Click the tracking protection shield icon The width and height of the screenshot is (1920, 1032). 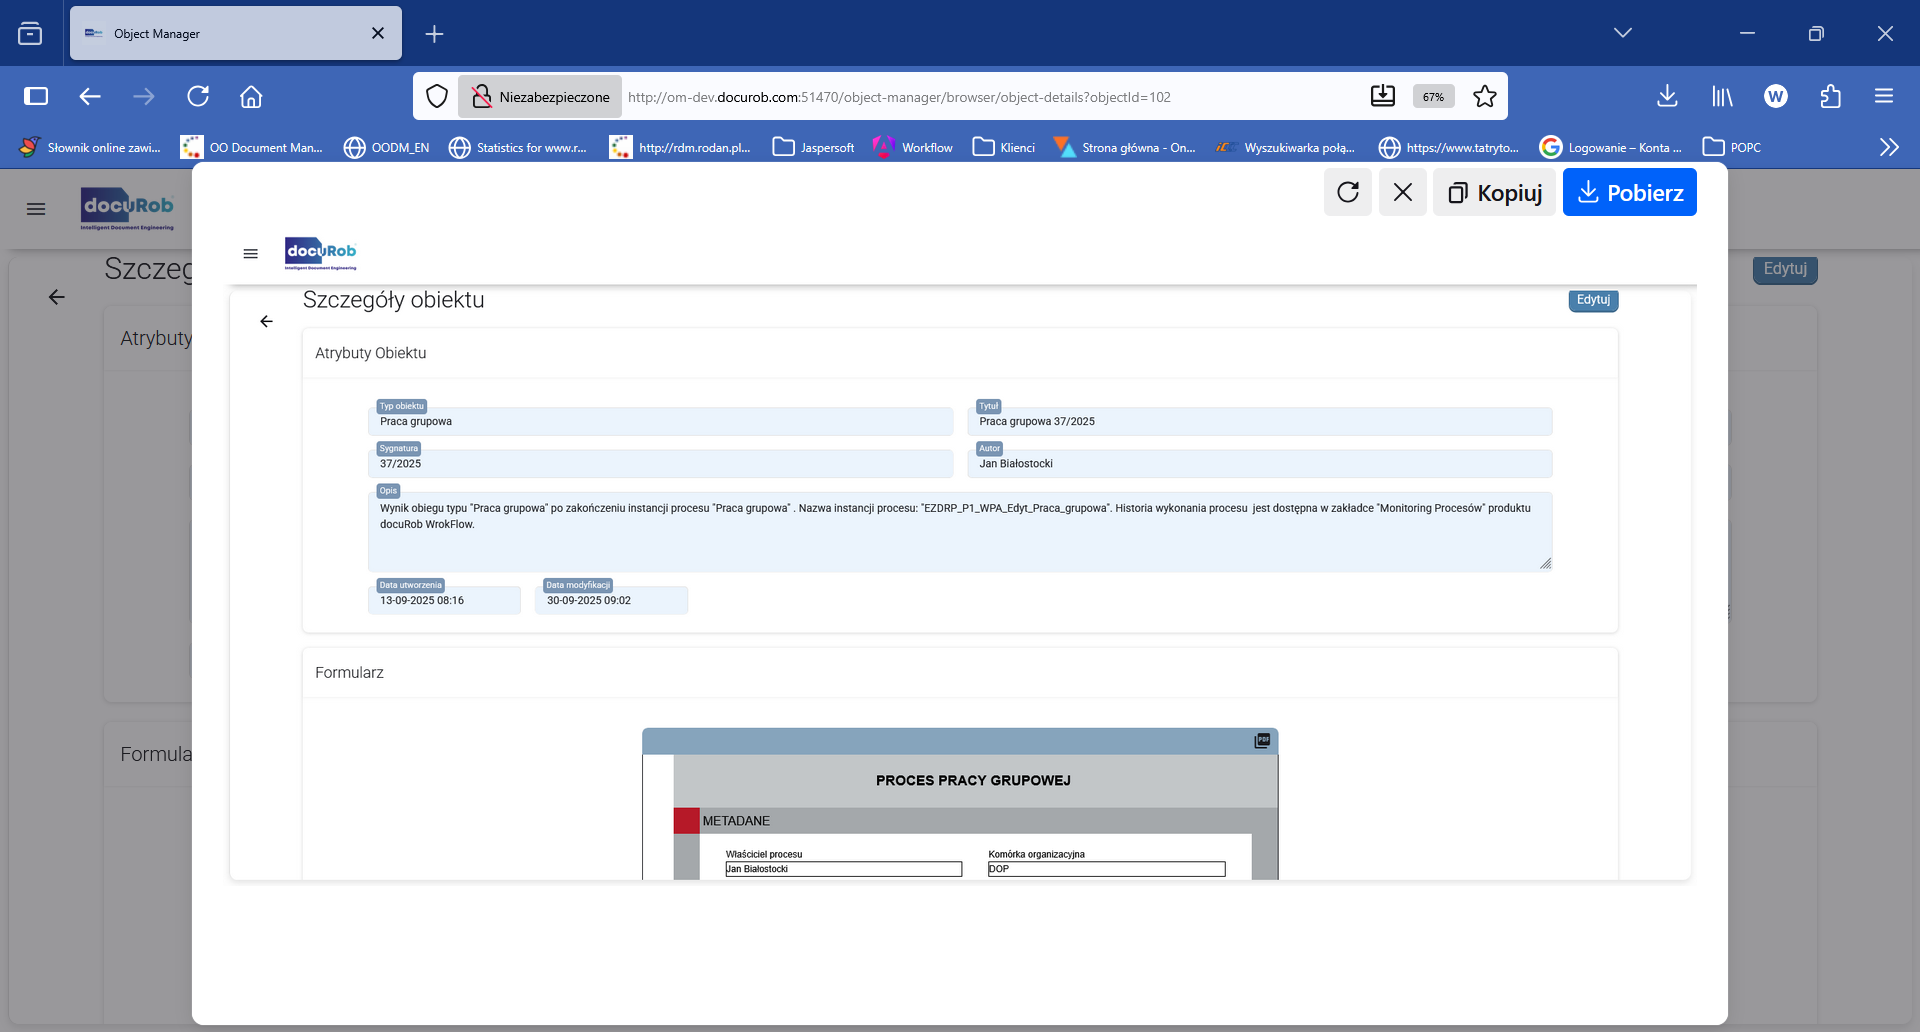coord(437,96)
